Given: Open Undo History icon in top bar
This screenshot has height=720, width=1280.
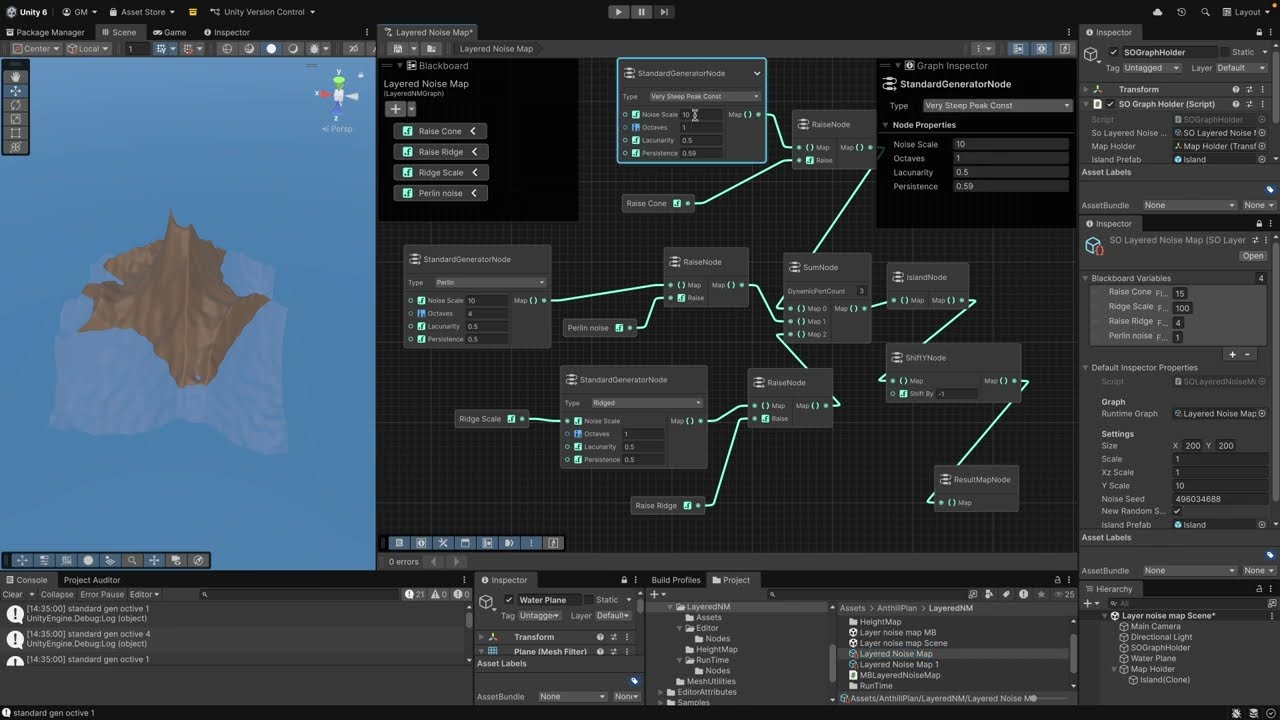Looking at the screenshot, I should tap(1181, 12).
